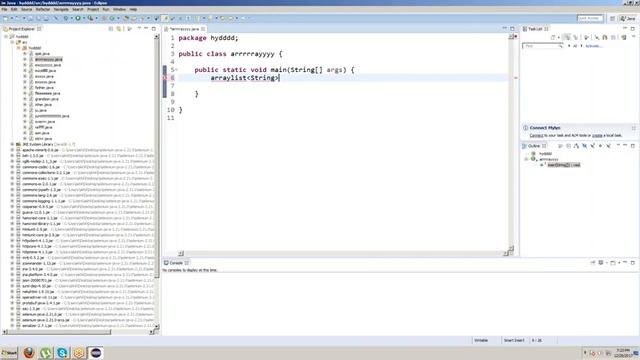Collapse the hydddd package node
The image size is (640, 360).
tap(18, 48)
